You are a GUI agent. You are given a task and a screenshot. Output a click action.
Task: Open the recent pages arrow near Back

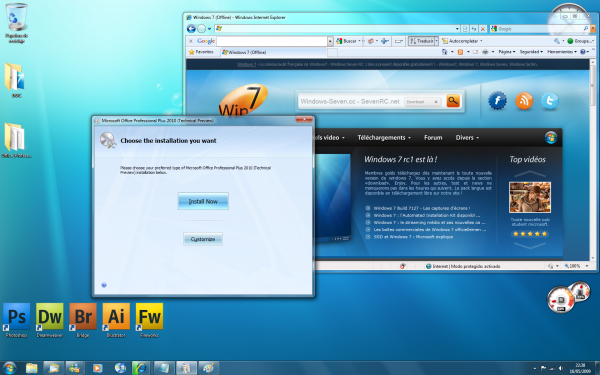tap(210, 29)
